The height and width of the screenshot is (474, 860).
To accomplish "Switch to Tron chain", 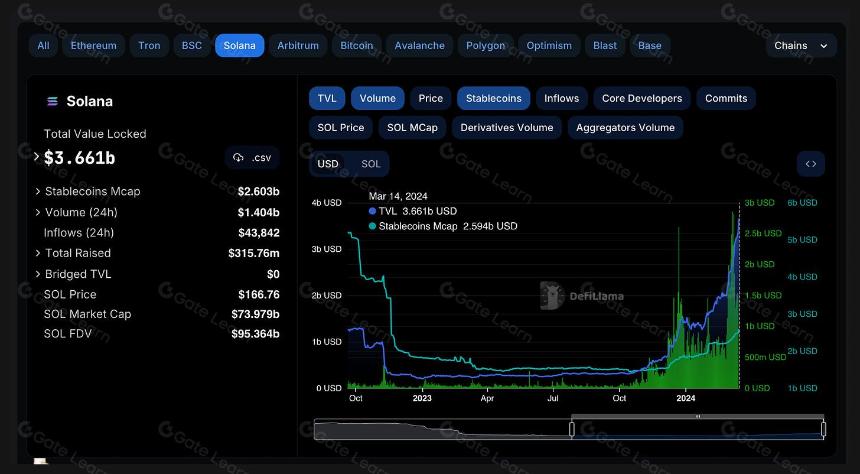I will [x=149, y=46].
